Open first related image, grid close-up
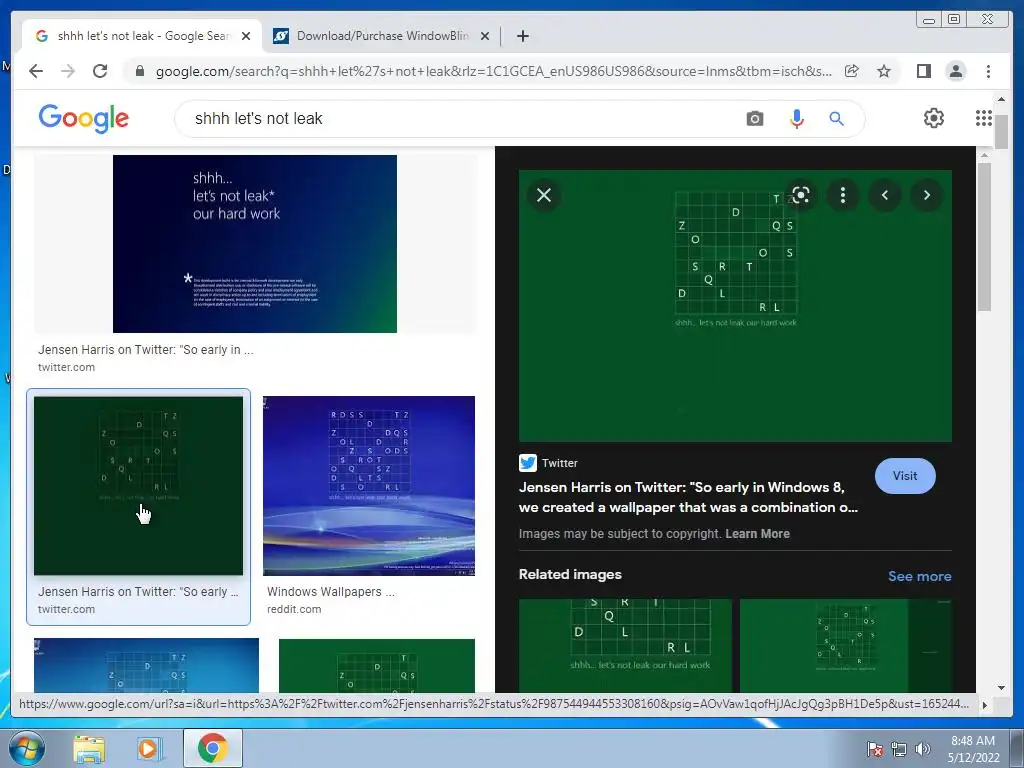This screenshot has height=768, width=1024. [626, 645]
